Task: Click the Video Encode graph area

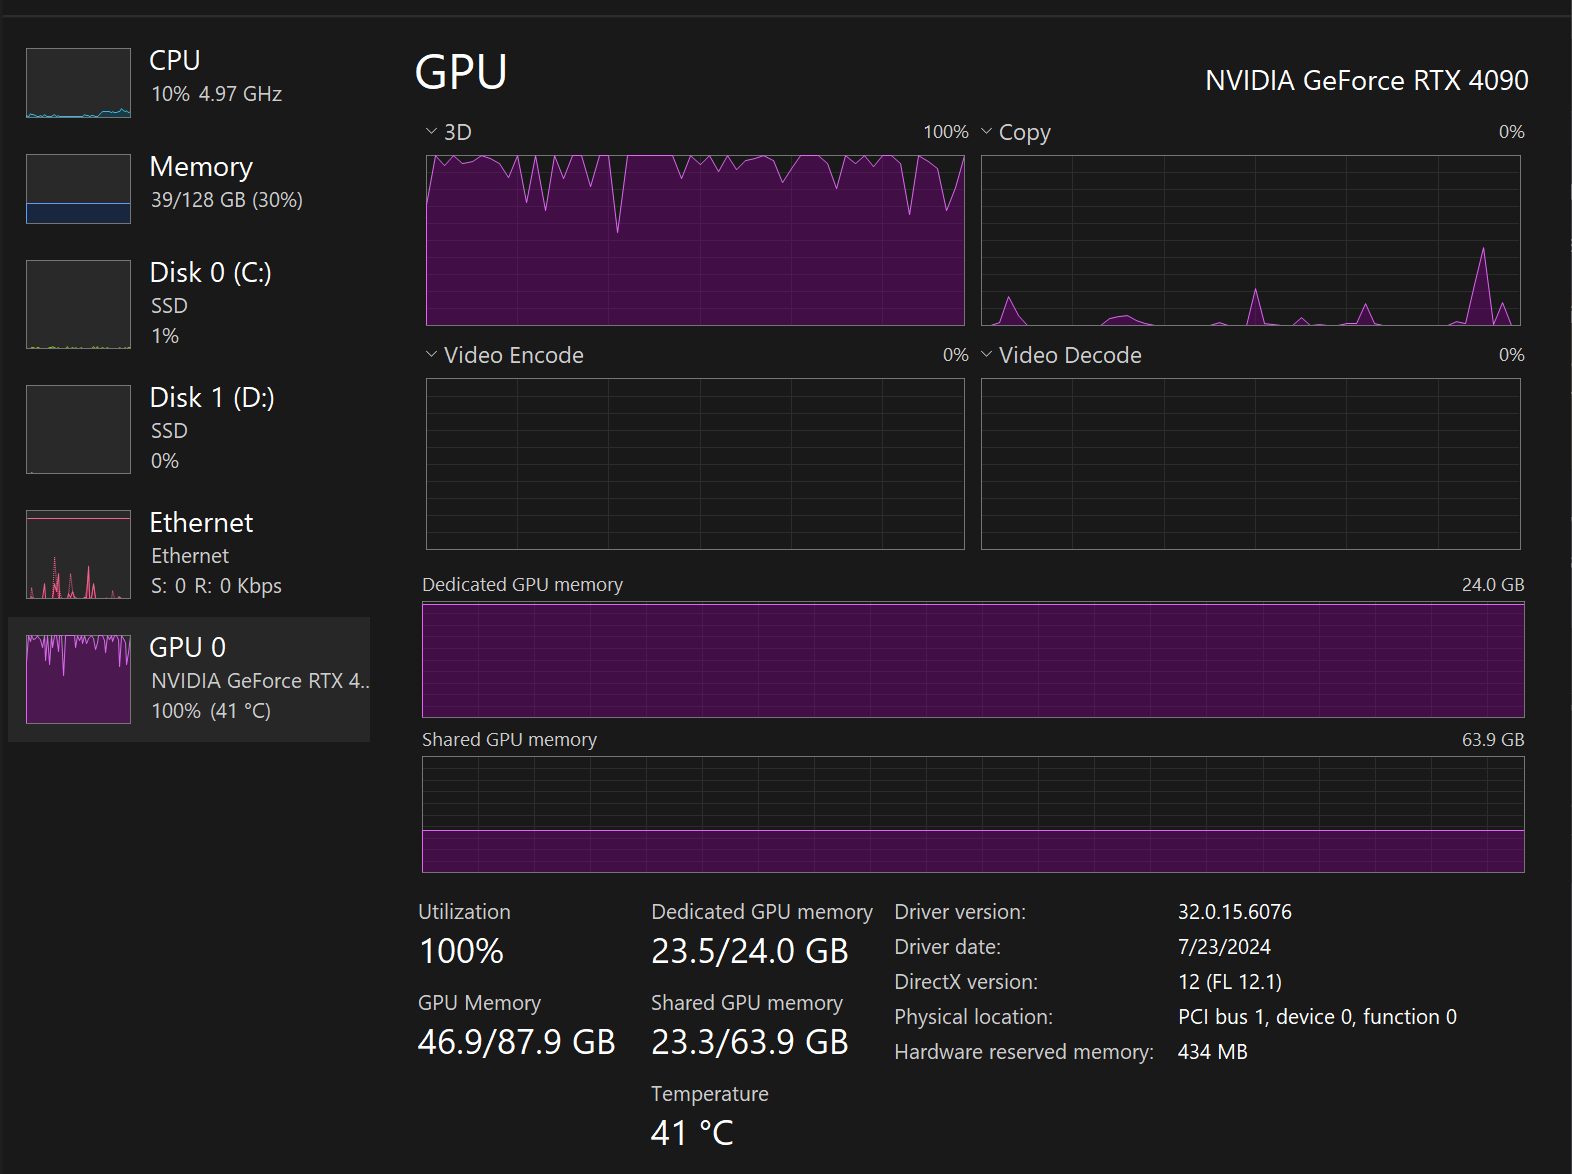Action: [695, 464]
